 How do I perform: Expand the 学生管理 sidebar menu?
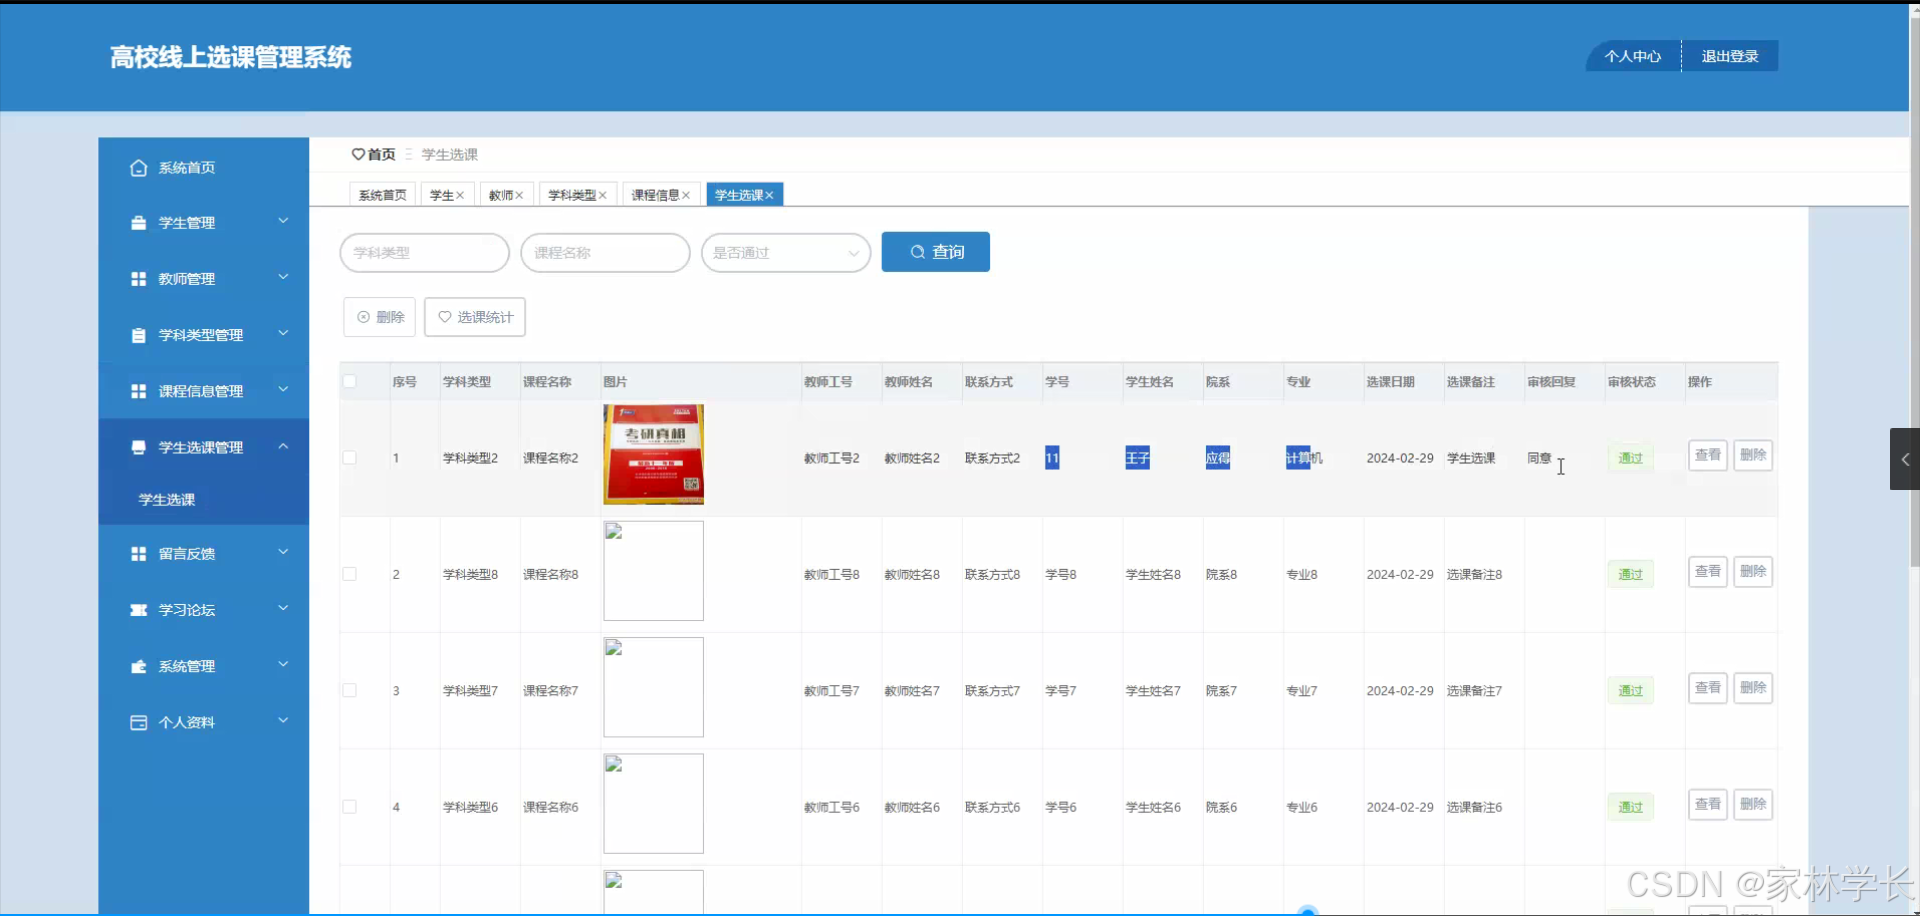tap(283, 221)
